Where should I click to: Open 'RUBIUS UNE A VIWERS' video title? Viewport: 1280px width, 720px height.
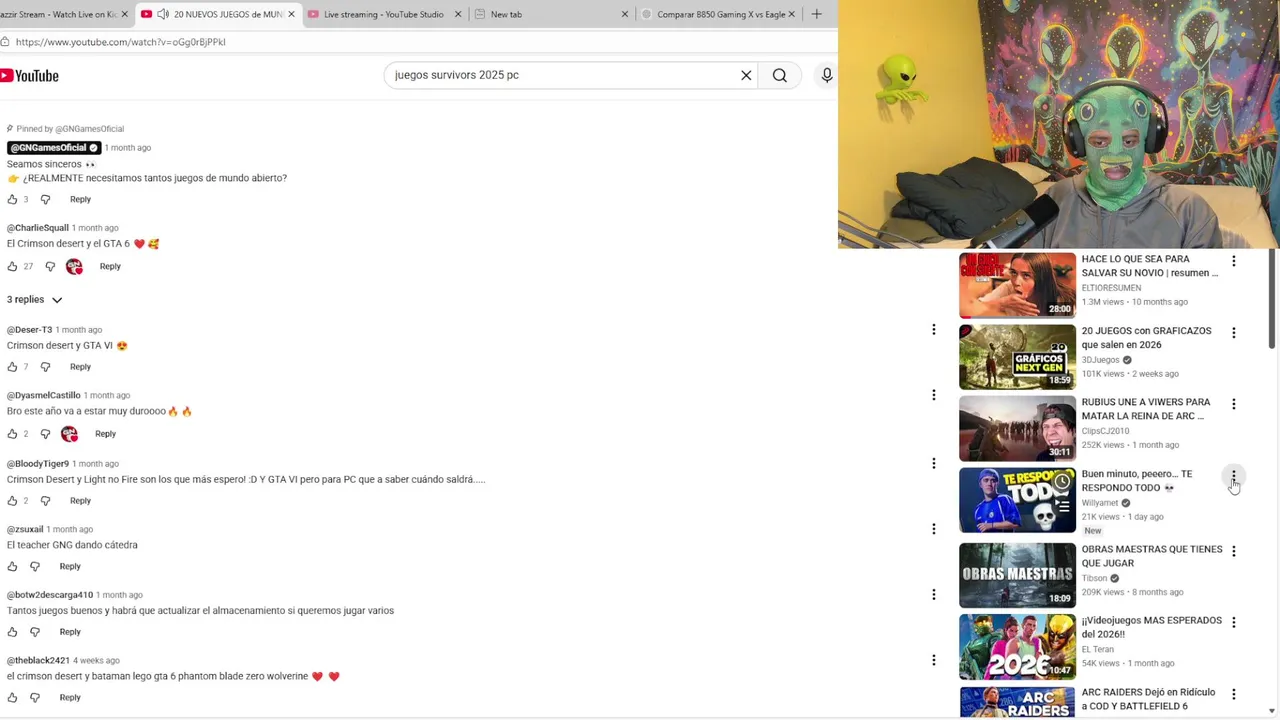pyautogui.click(x=1146, y=409)
